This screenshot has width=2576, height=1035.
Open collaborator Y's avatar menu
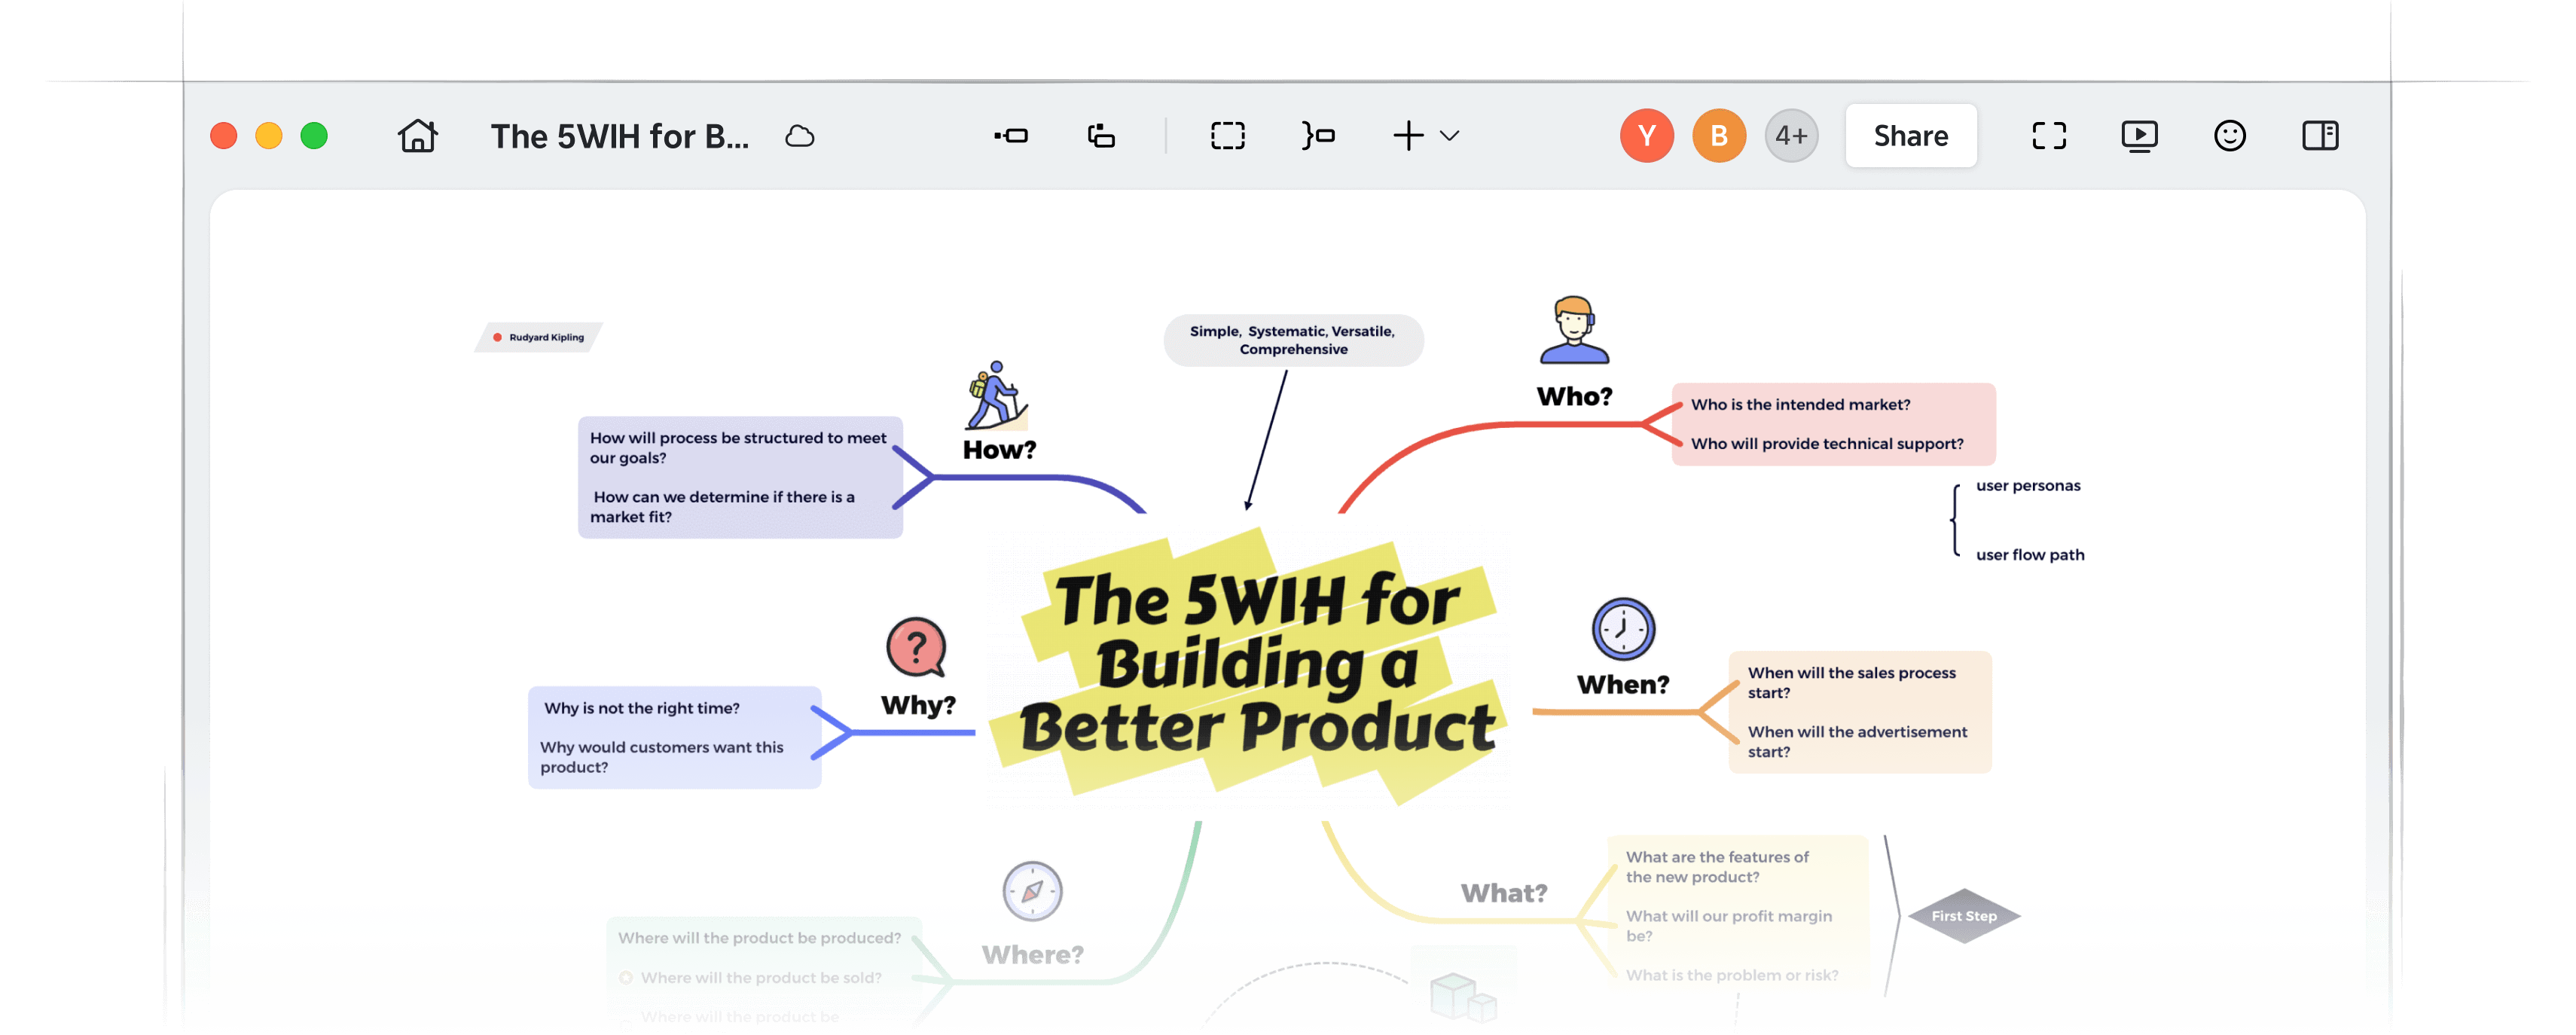pos(1646,135)
